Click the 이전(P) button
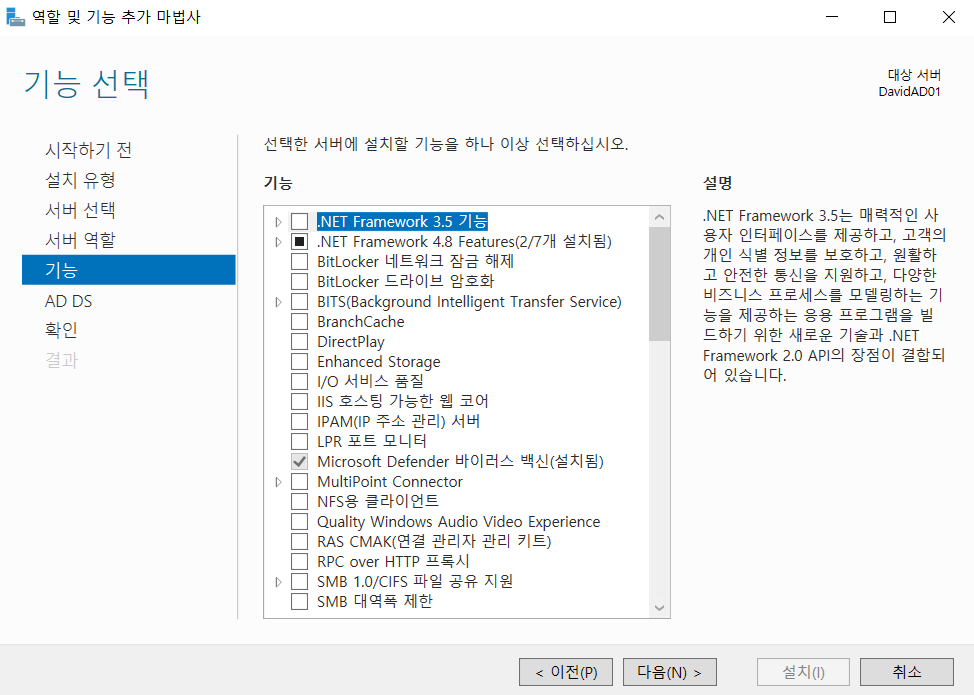The image size is (974, 695). coord(566,672)
